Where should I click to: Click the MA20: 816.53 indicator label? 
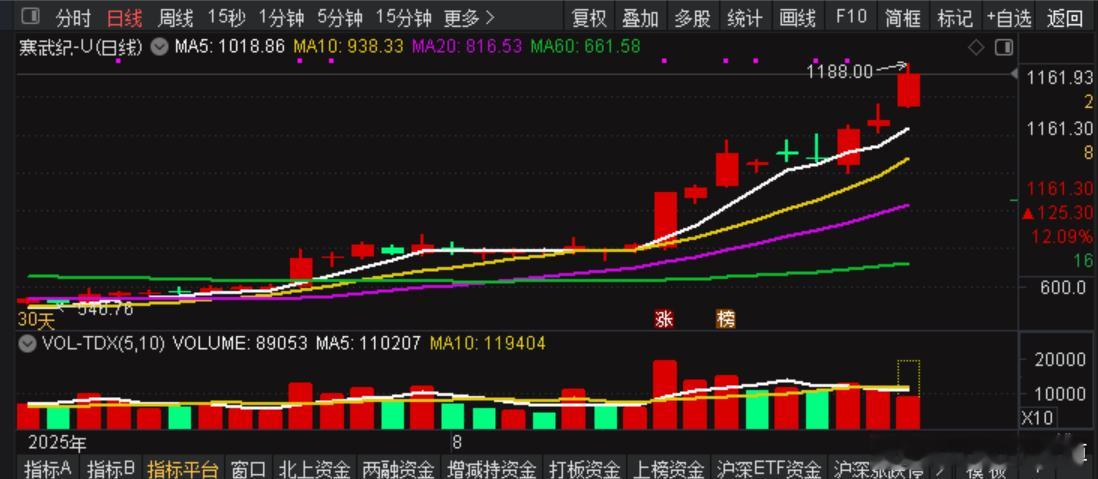(467, 48)
